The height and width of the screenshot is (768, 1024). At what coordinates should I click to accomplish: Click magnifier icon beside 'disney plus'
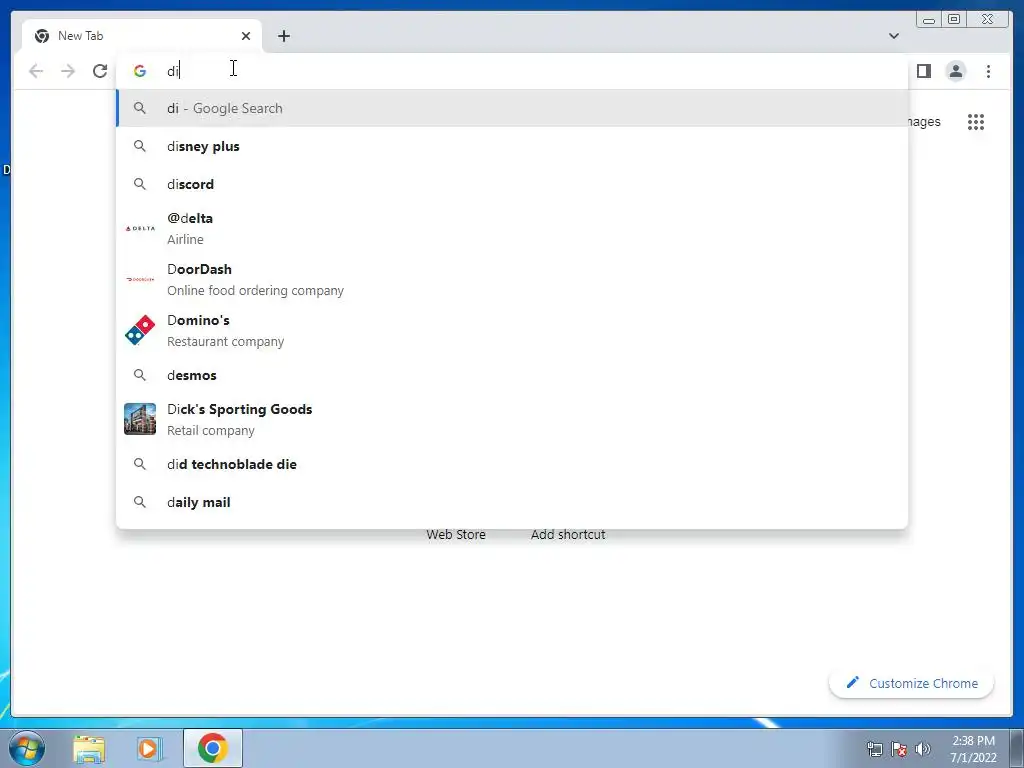[x=140, y=146]
